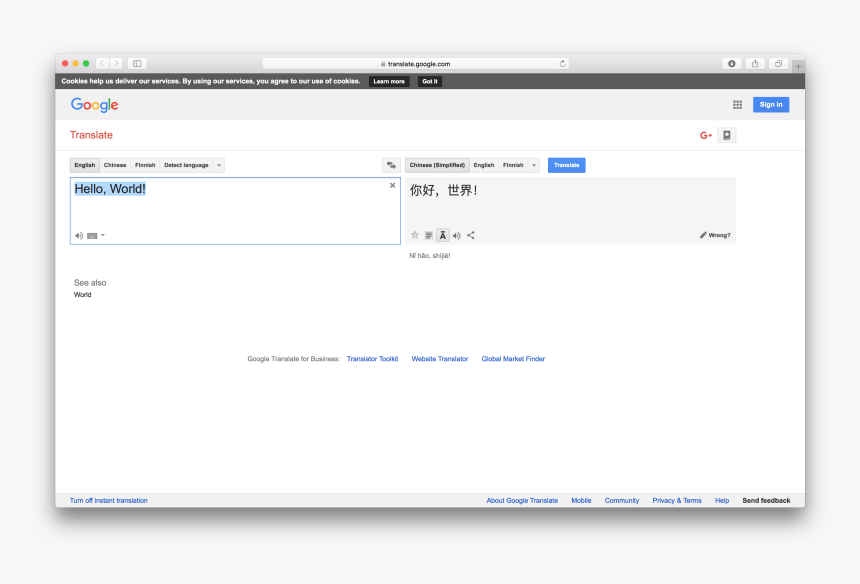
Task: Star the translation to save it
Action: (x=415, y=235)
